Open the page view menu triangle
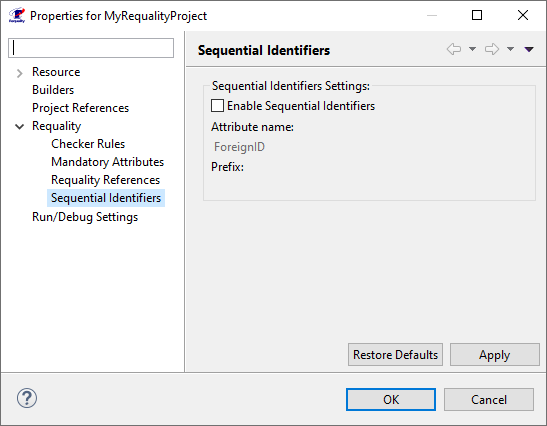 click(x=529, y=49)
